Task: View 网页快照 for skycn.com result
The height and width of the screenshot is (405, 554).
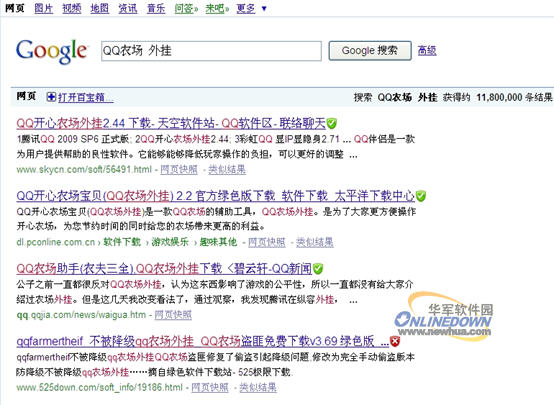Action: pos(179,170)
